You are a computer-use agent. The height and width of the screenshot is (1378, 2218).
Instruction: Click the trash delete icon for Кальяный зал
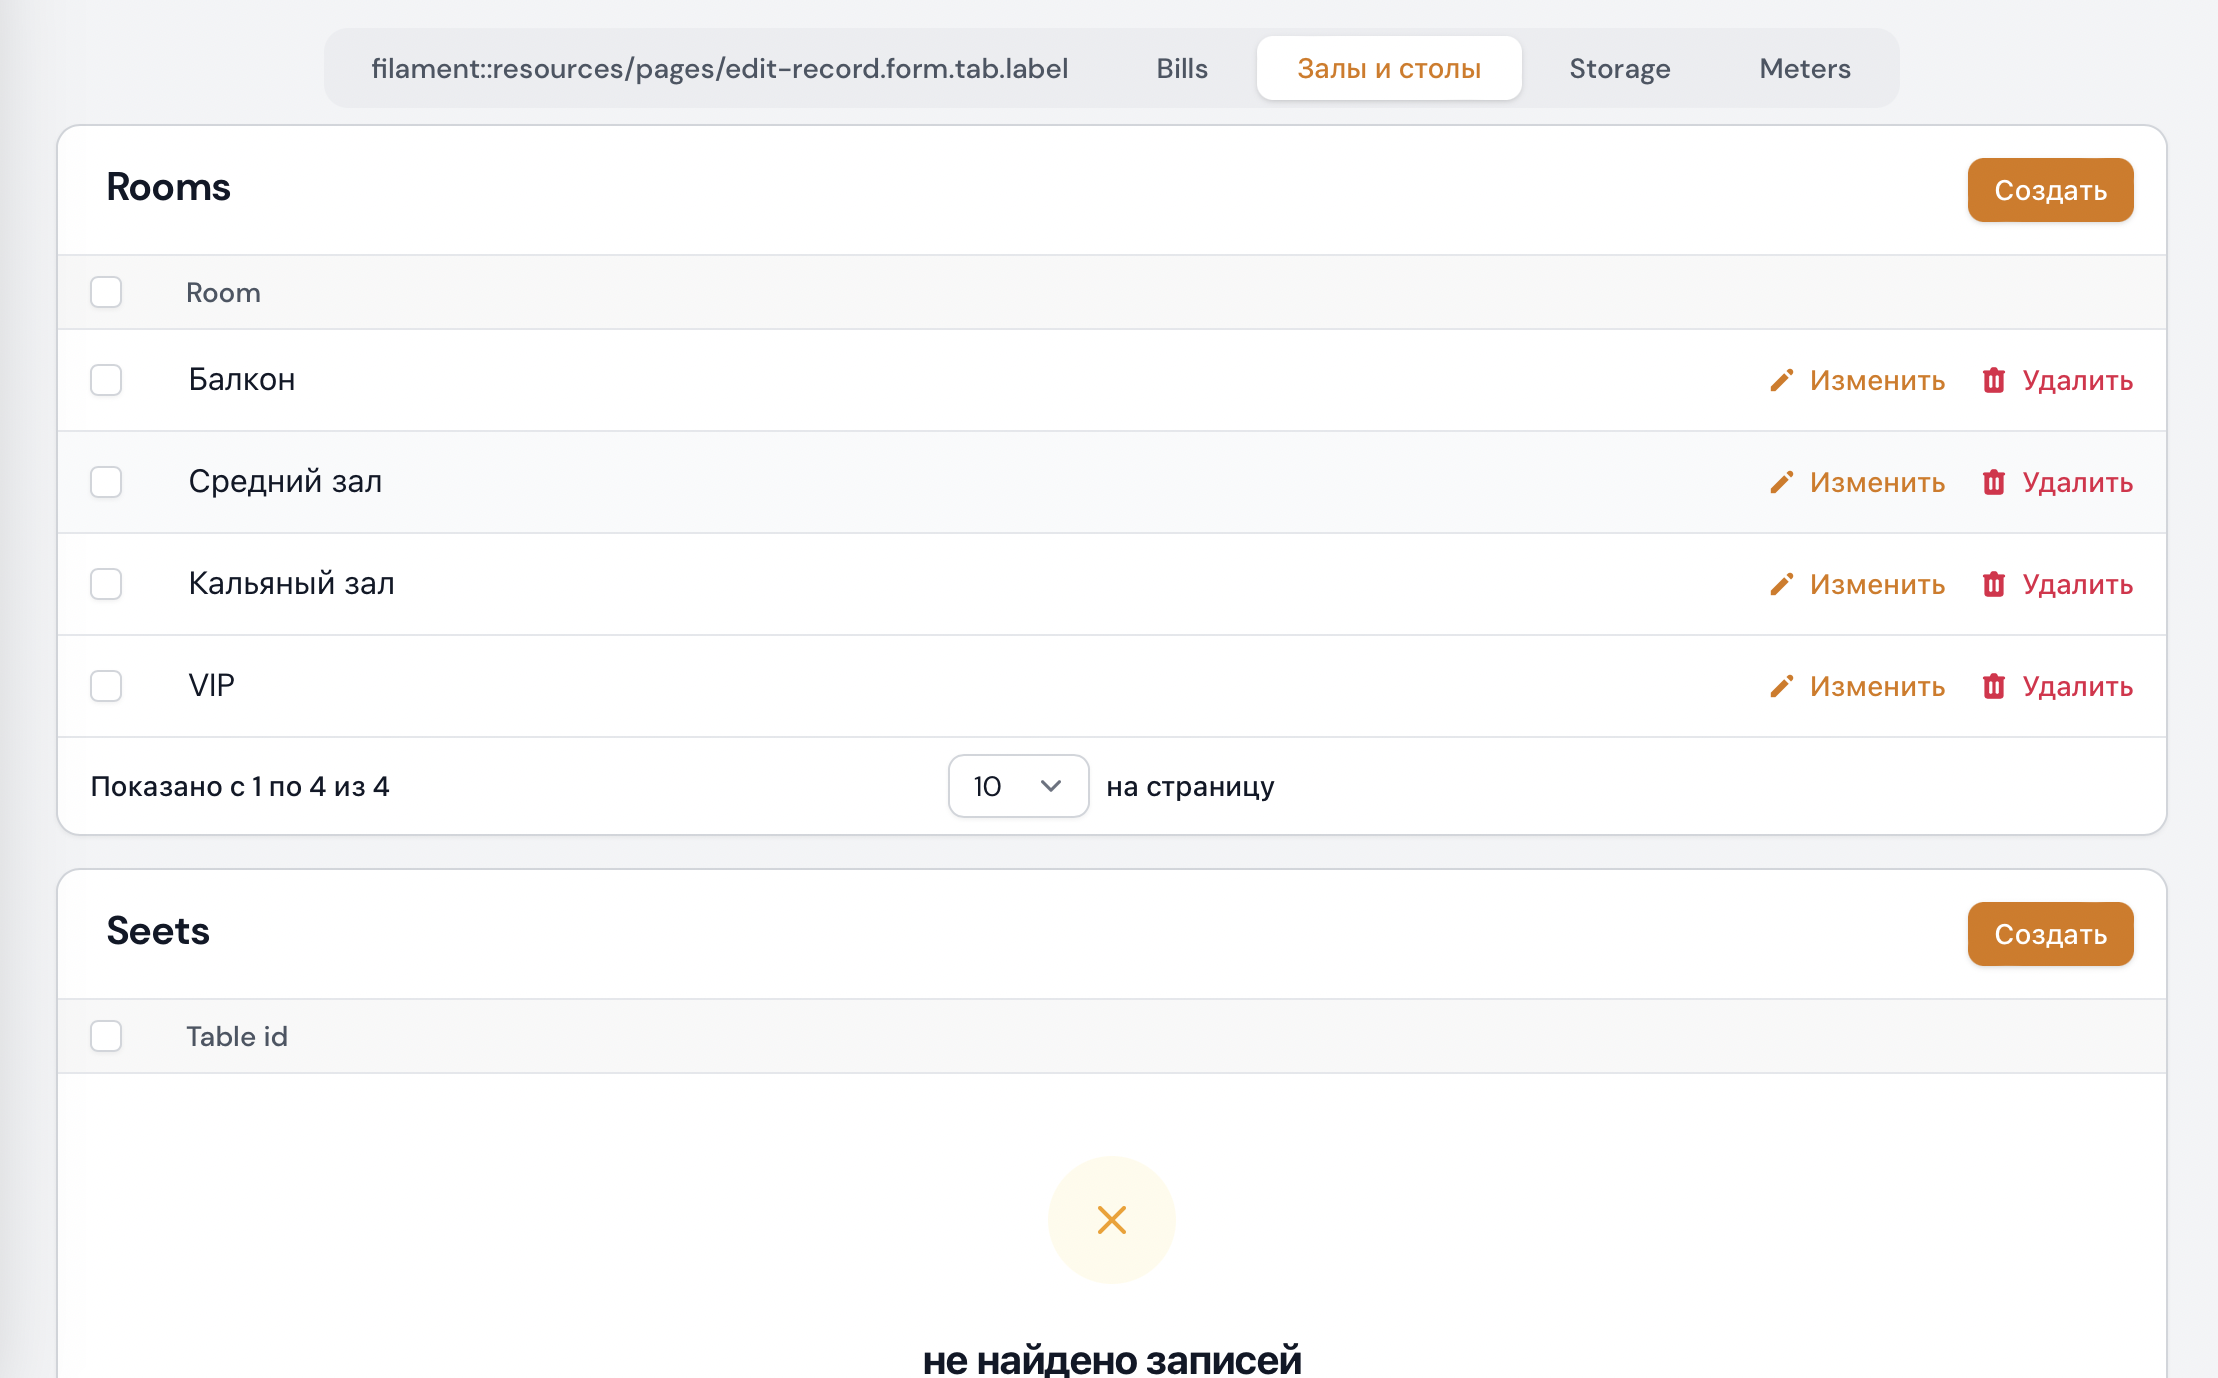click(x=1995, y=584)
